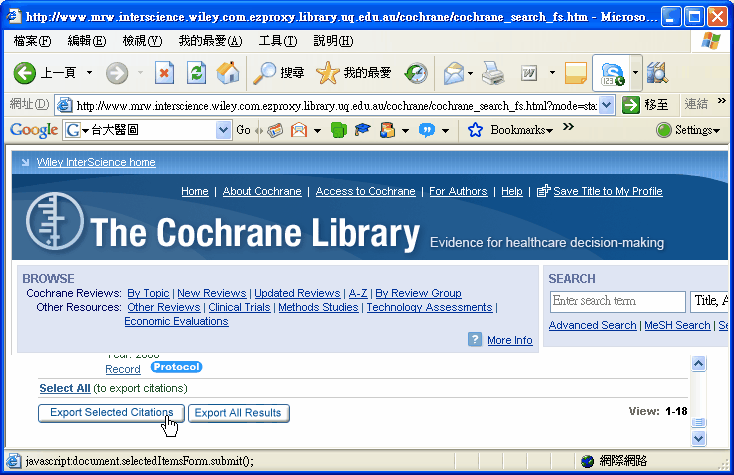The image size is (734, 475).
Task: Open the Search magnifier toolbar button
Action: [279, 73]
